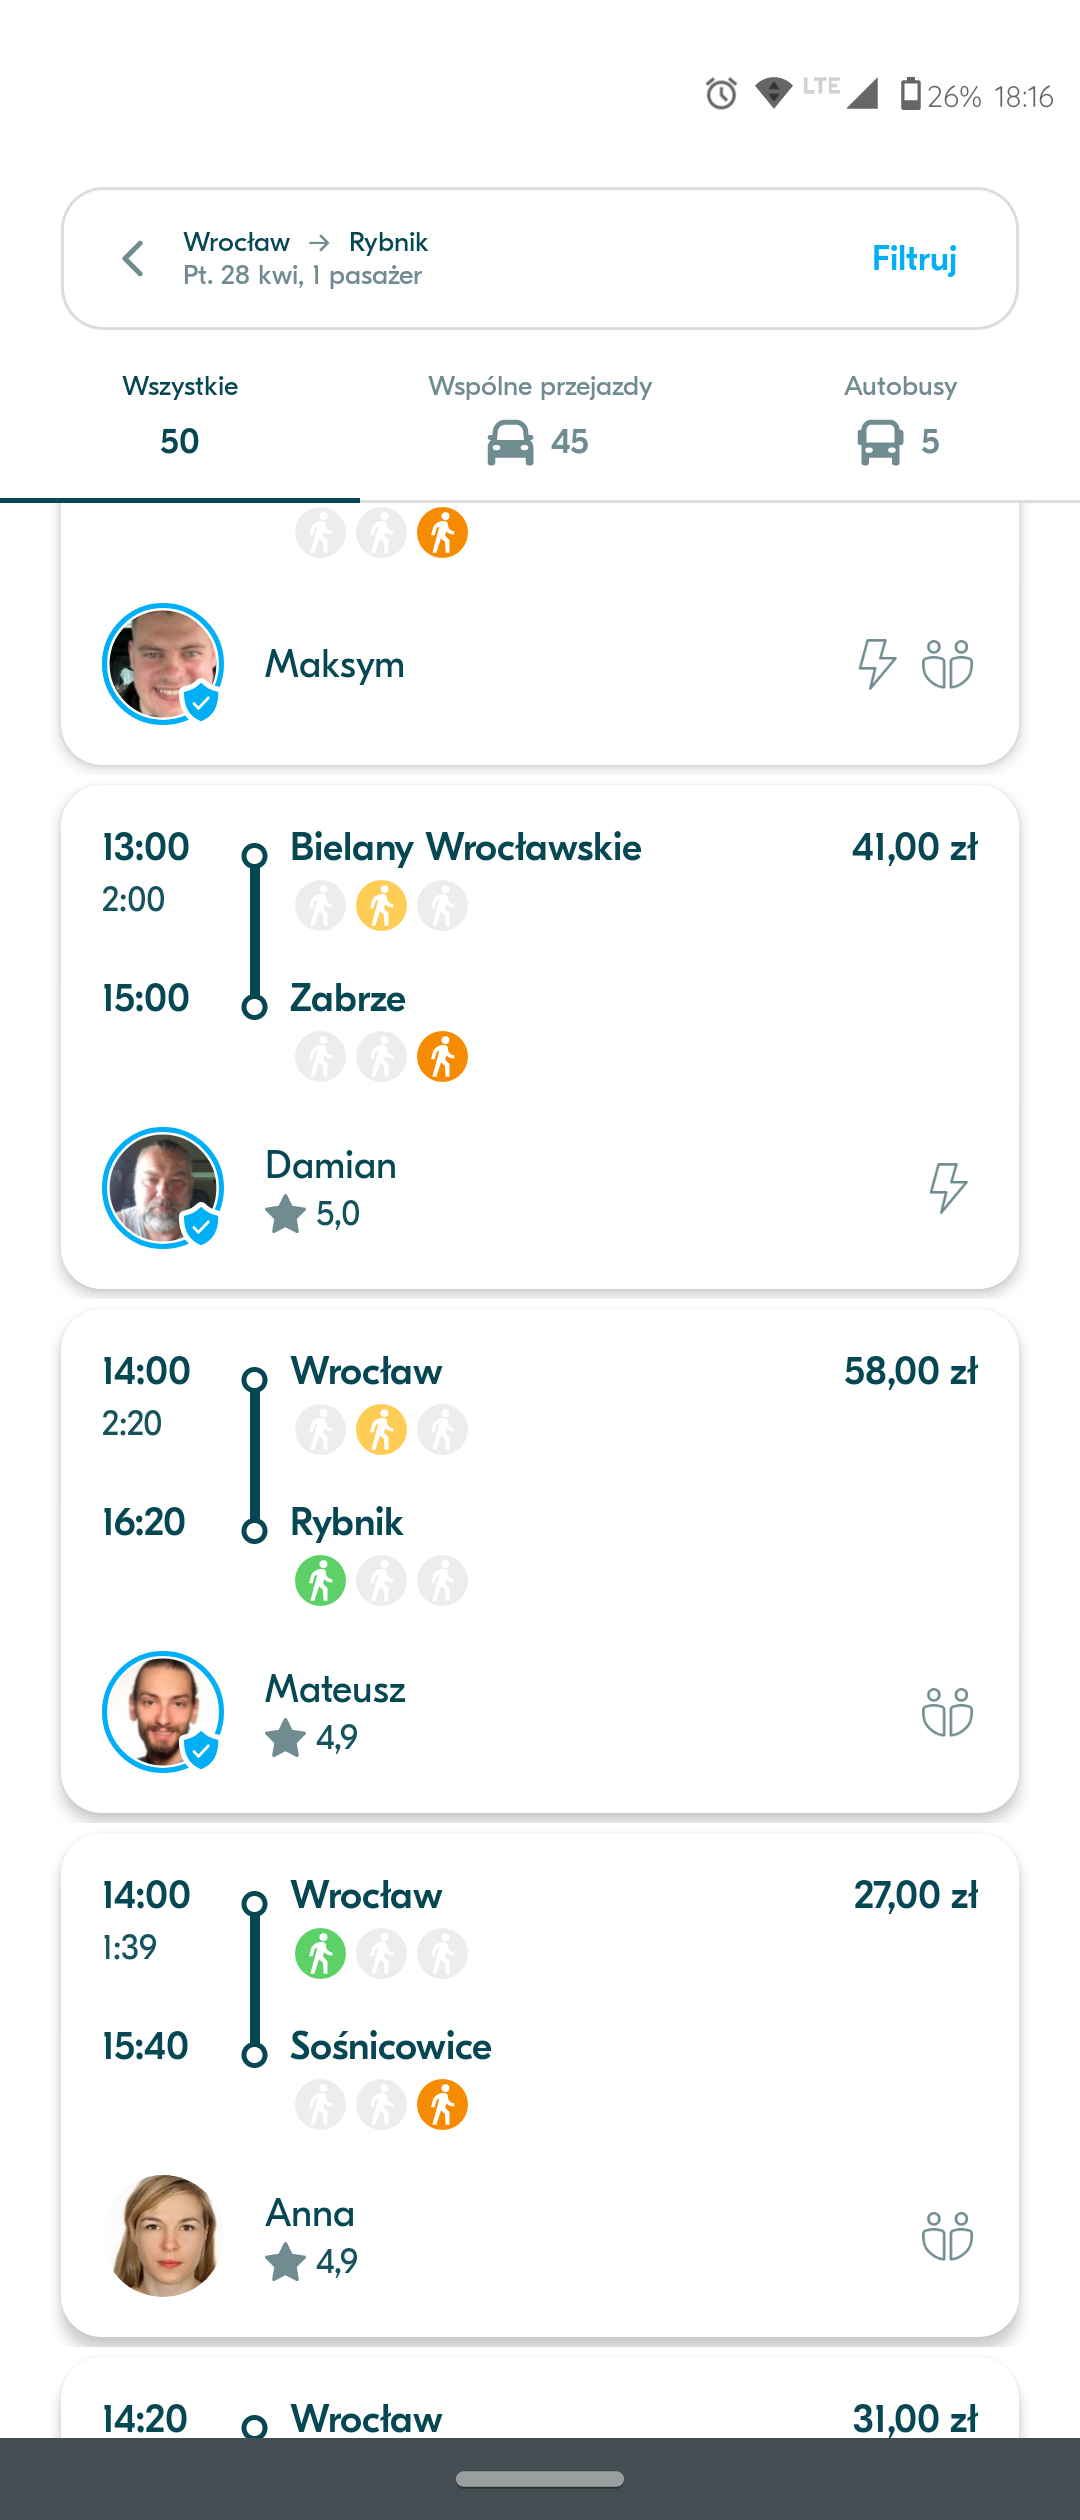Screen dimensions: 1080x2520
Task: Tap the yellow walking icon under Bielany Wrocławskie
Action: pos(382,906)
